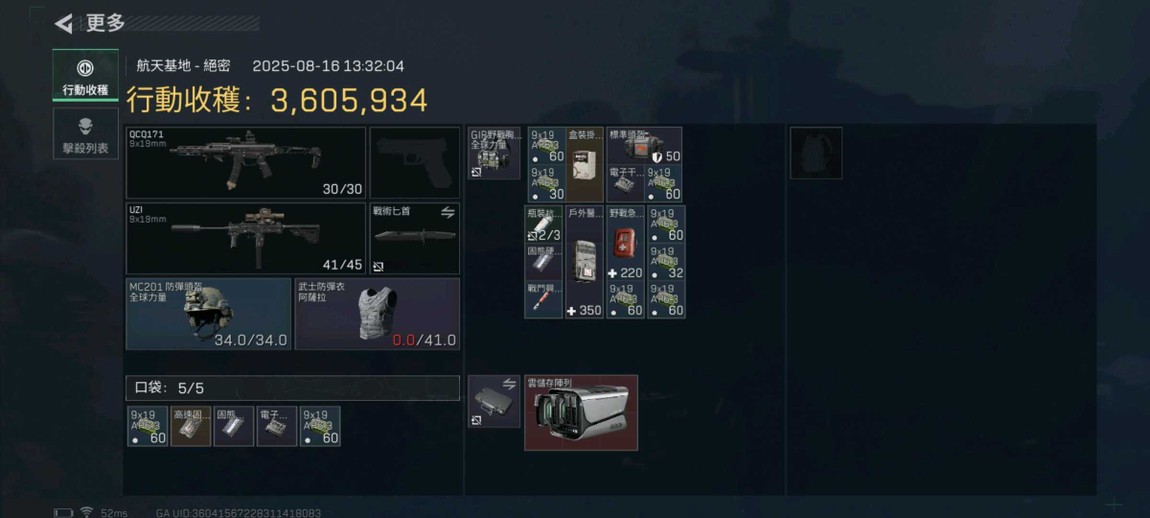
Task: Go back using the arrow icon
Action: 64,23
